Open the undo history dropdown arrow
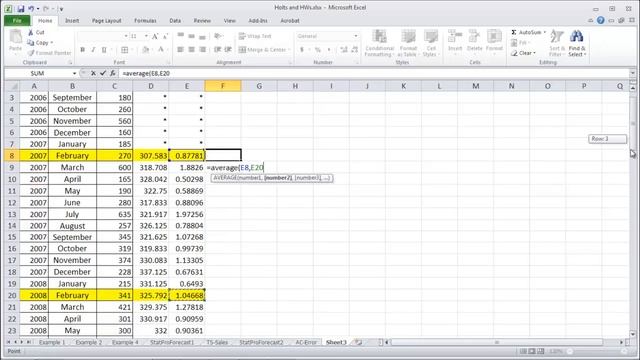 38,9
